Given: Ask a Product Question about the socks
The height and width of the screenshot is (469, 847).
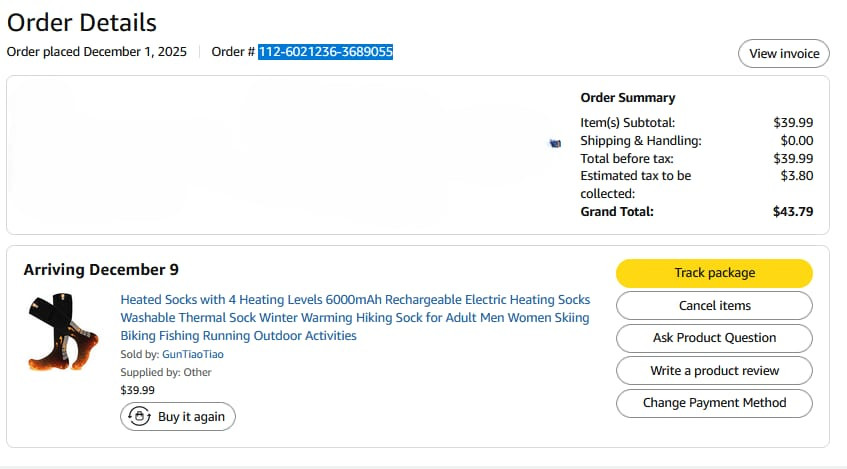Looking at the screenshot, I should (x=714, y=338).
